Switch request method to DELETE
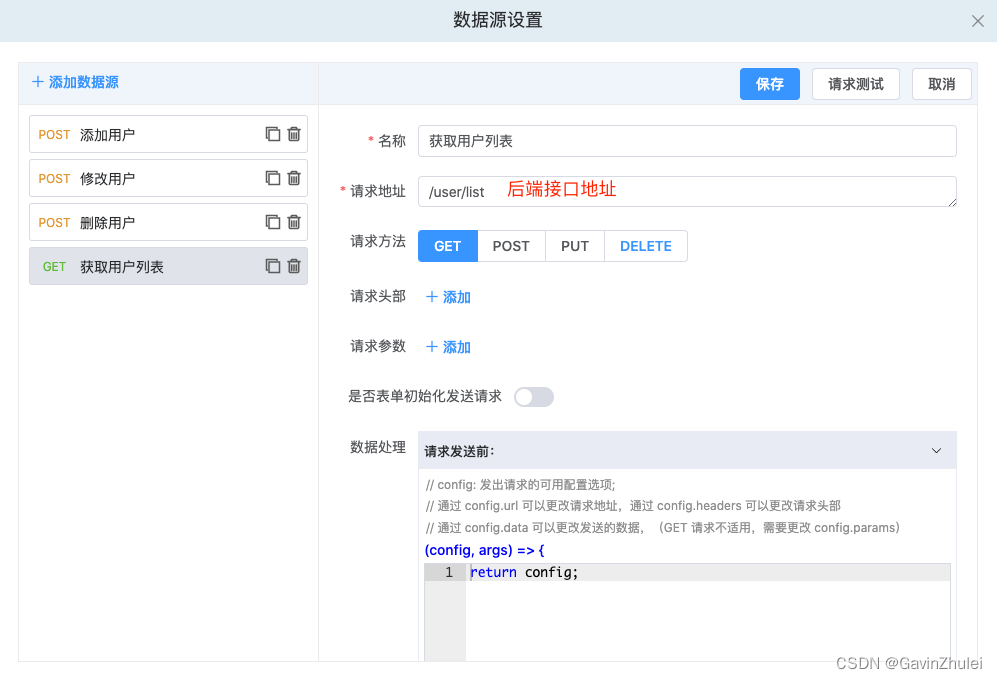 tap(645, 246)
